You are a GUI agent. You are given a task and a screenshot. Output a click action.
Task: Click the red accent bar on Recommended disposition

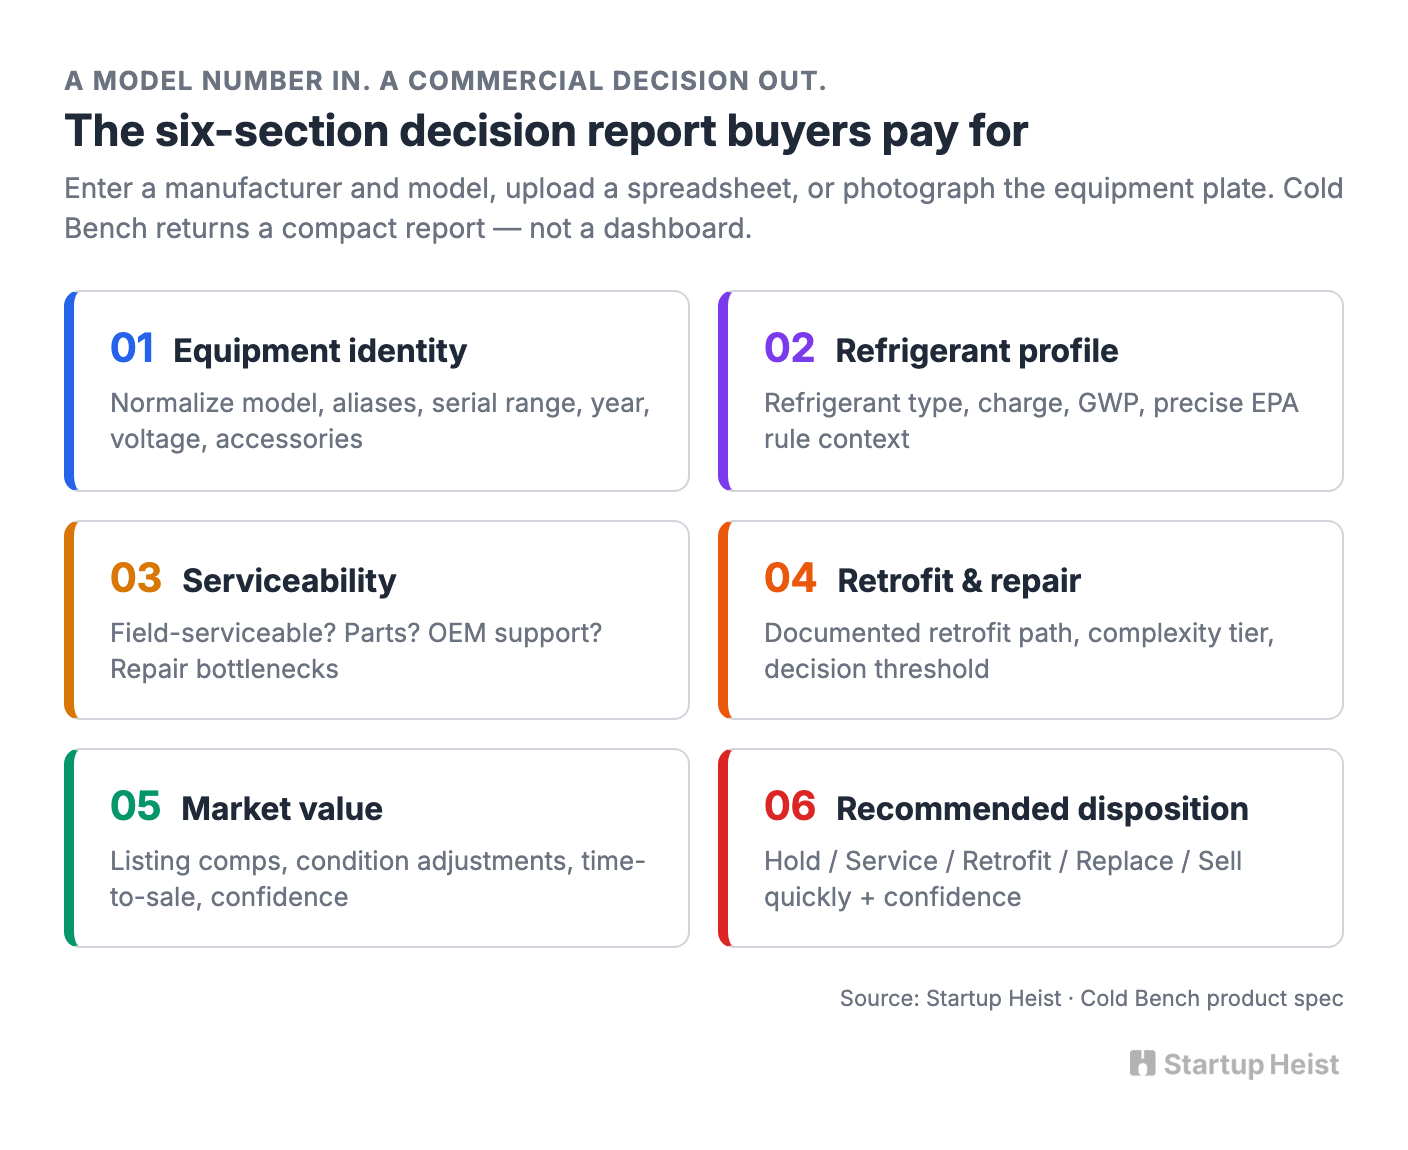tap(723, 848)
